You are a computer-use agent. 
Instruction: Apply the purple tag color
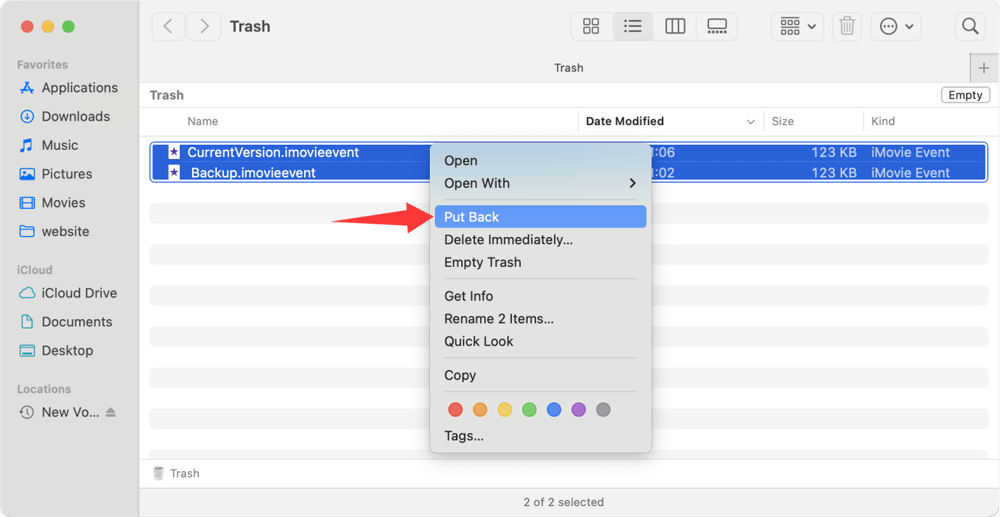[x=578, y=410]
